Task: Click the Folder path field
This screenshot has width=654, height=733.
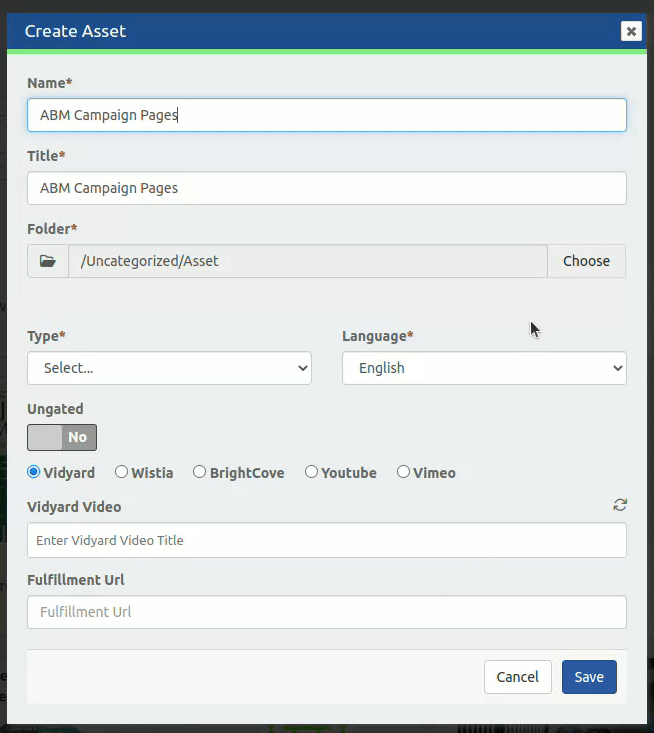Action: [308, 261]
